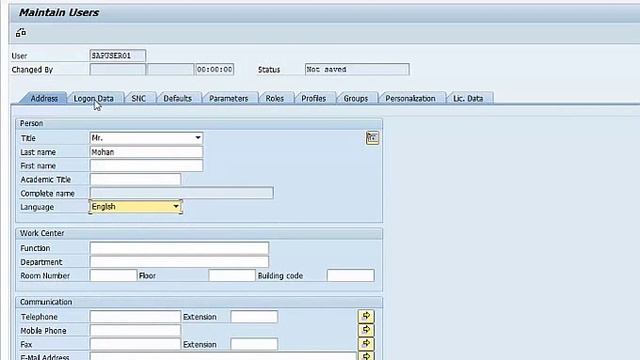The width and height of the screenshot is (640, 360).
Task: Click the Academic Title input field
Action: [x=135, y=179]
